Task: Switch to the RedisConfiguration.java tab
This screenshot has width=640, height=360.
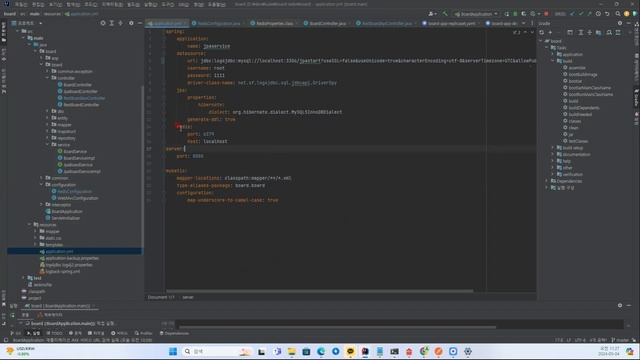Action: click(x=217, y=23)
